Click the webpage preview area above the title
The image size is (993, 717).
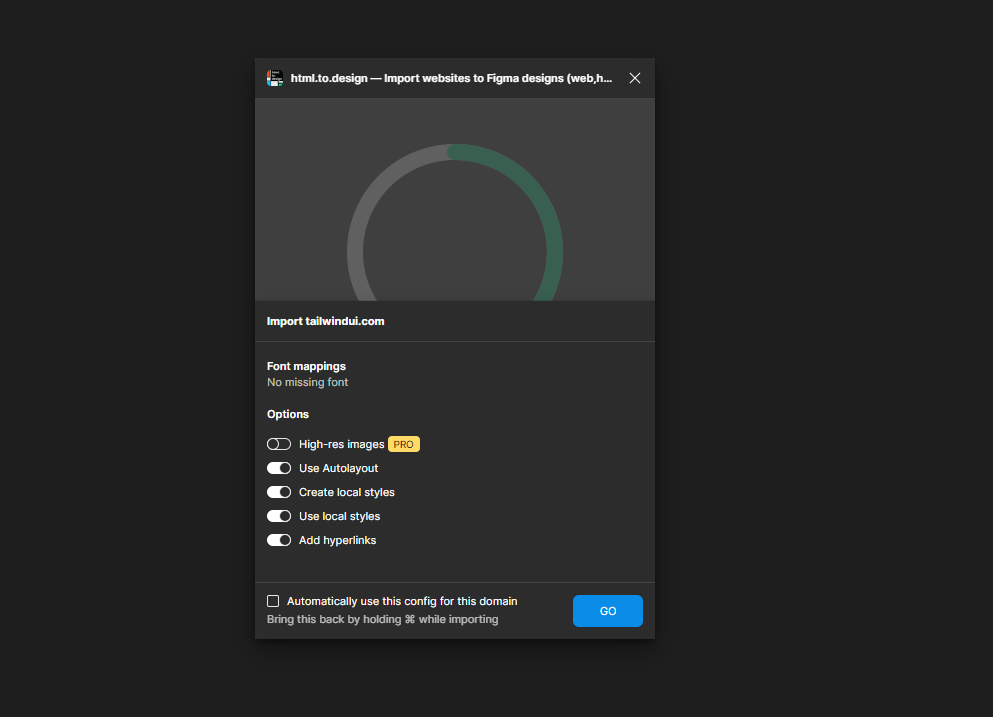click(455, 200)
